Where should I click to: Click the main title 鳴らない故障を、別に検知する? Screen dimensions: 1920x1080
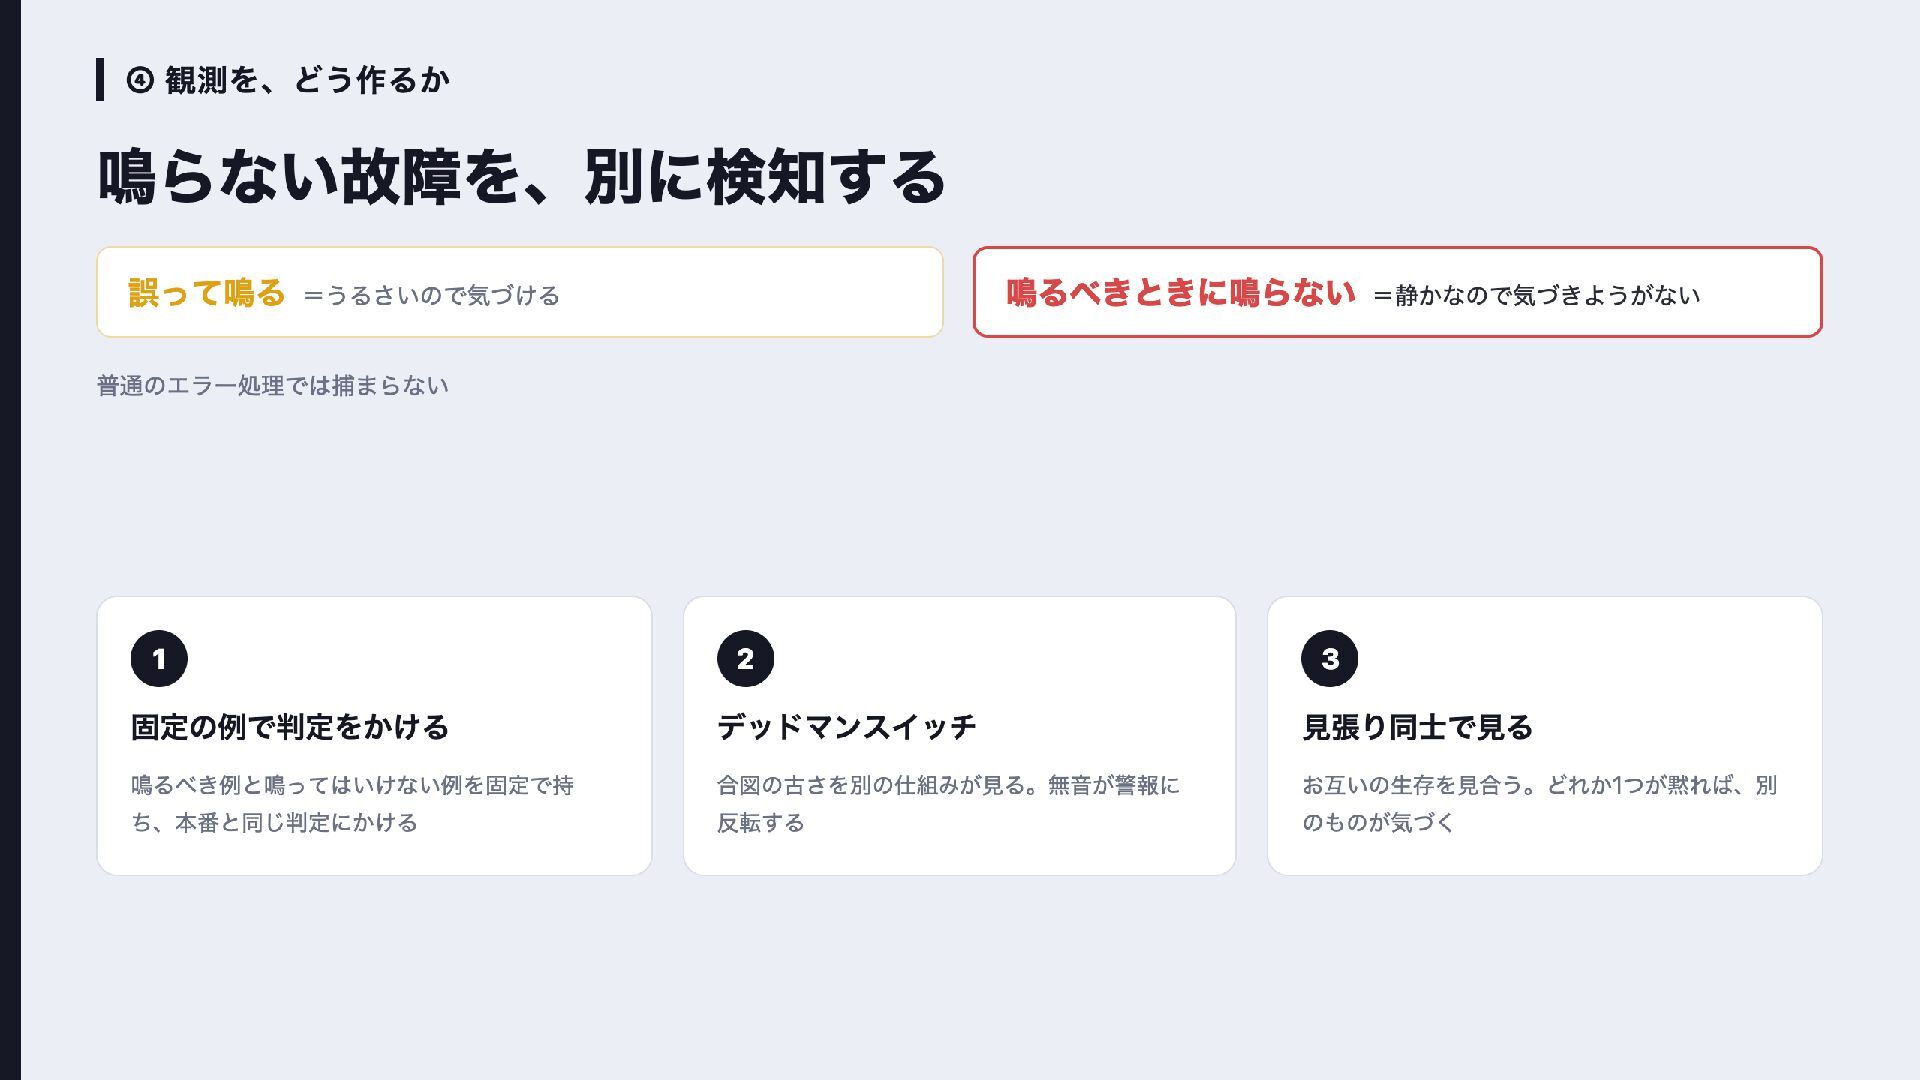[521, 178]
